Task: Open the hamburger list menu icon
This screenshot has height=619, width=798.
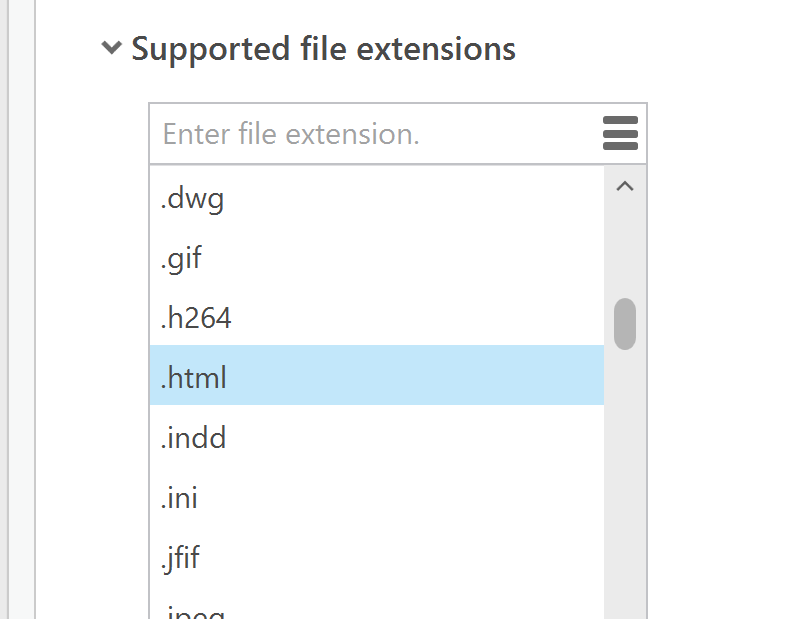Action: tap(621, 134)
